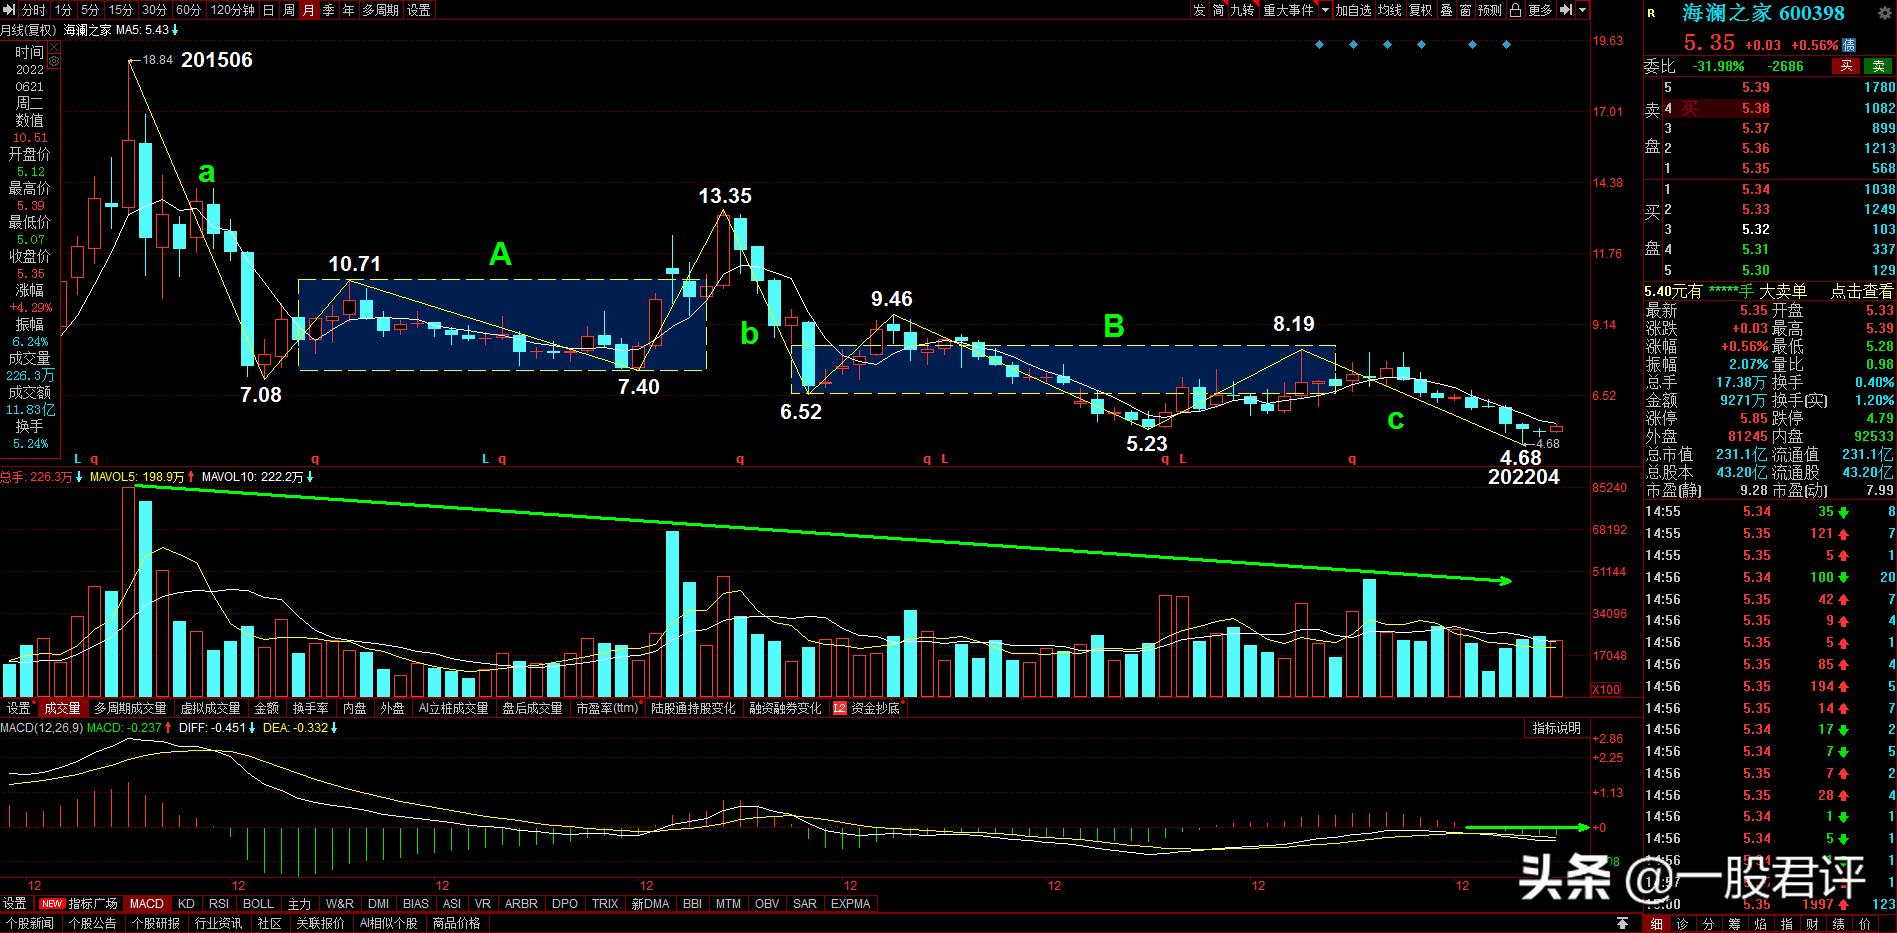The image size is (1897, 933).
Task: Toggle the 预测 forecast feature
Action: (x=1490, y=10)
